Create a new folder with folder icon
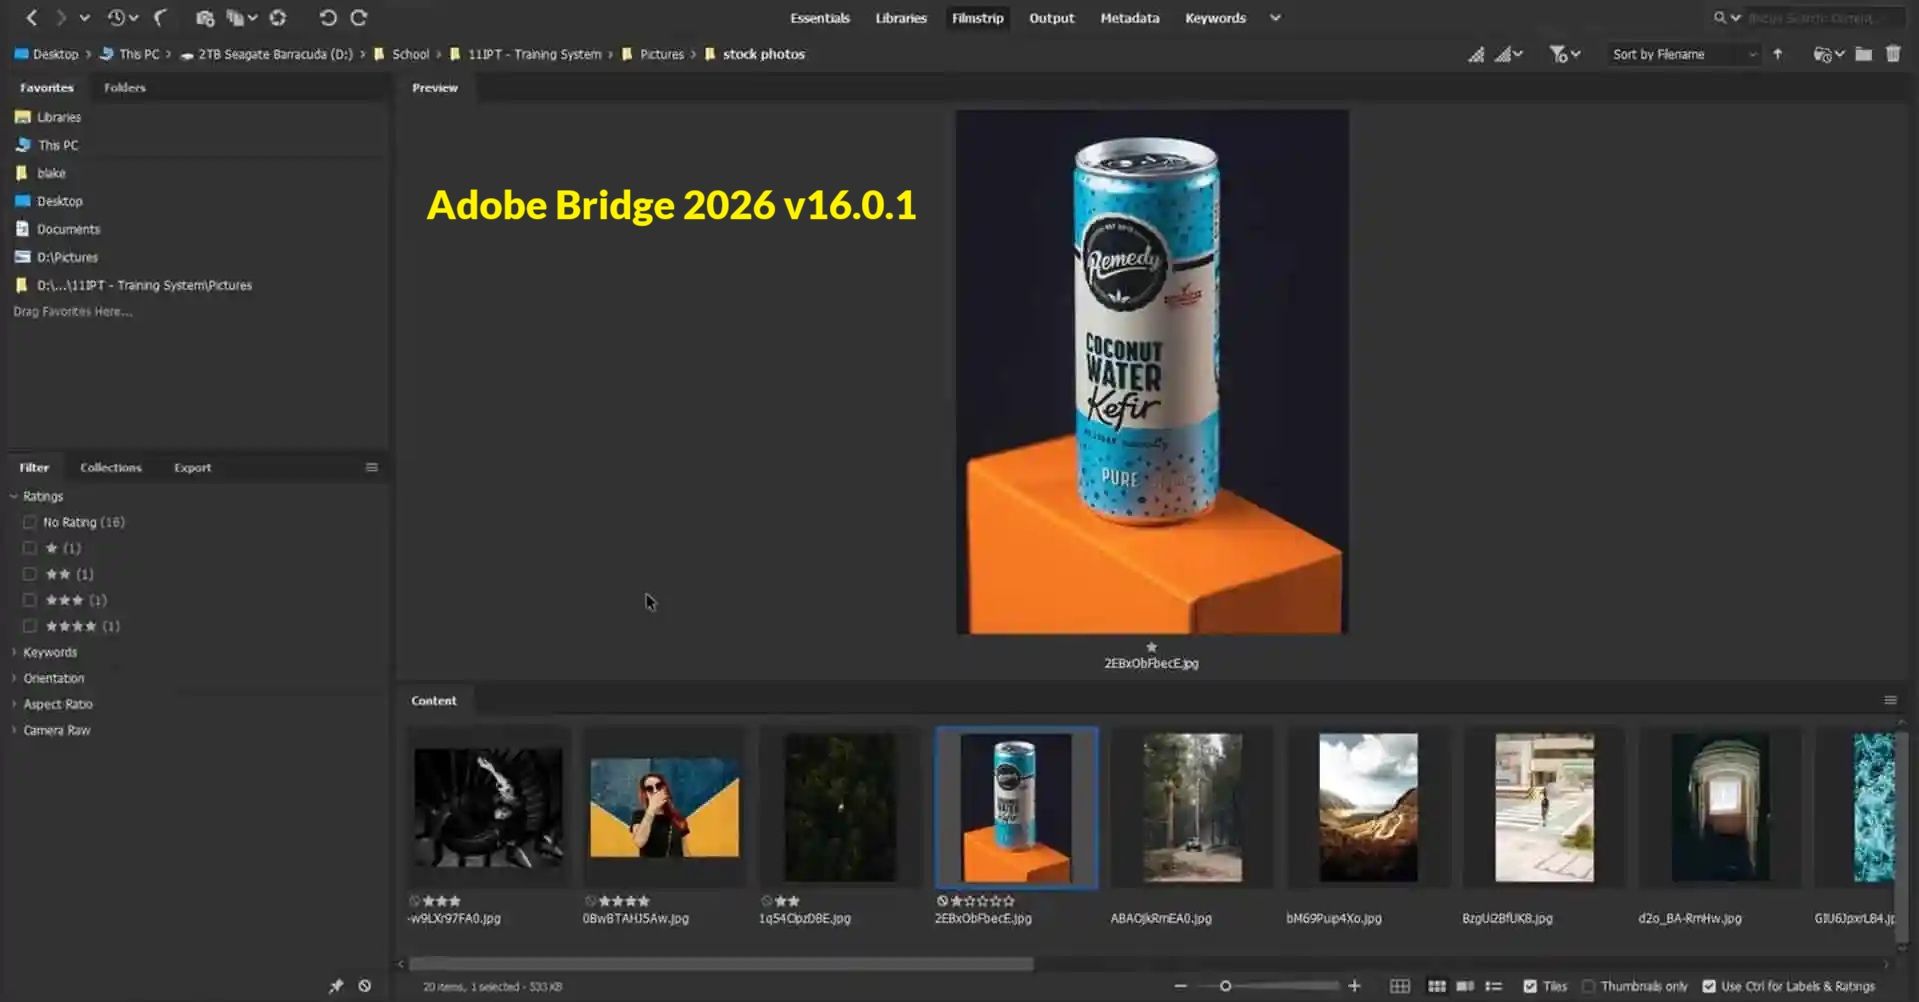The image size is (1919, 1002). [1863, 54]
